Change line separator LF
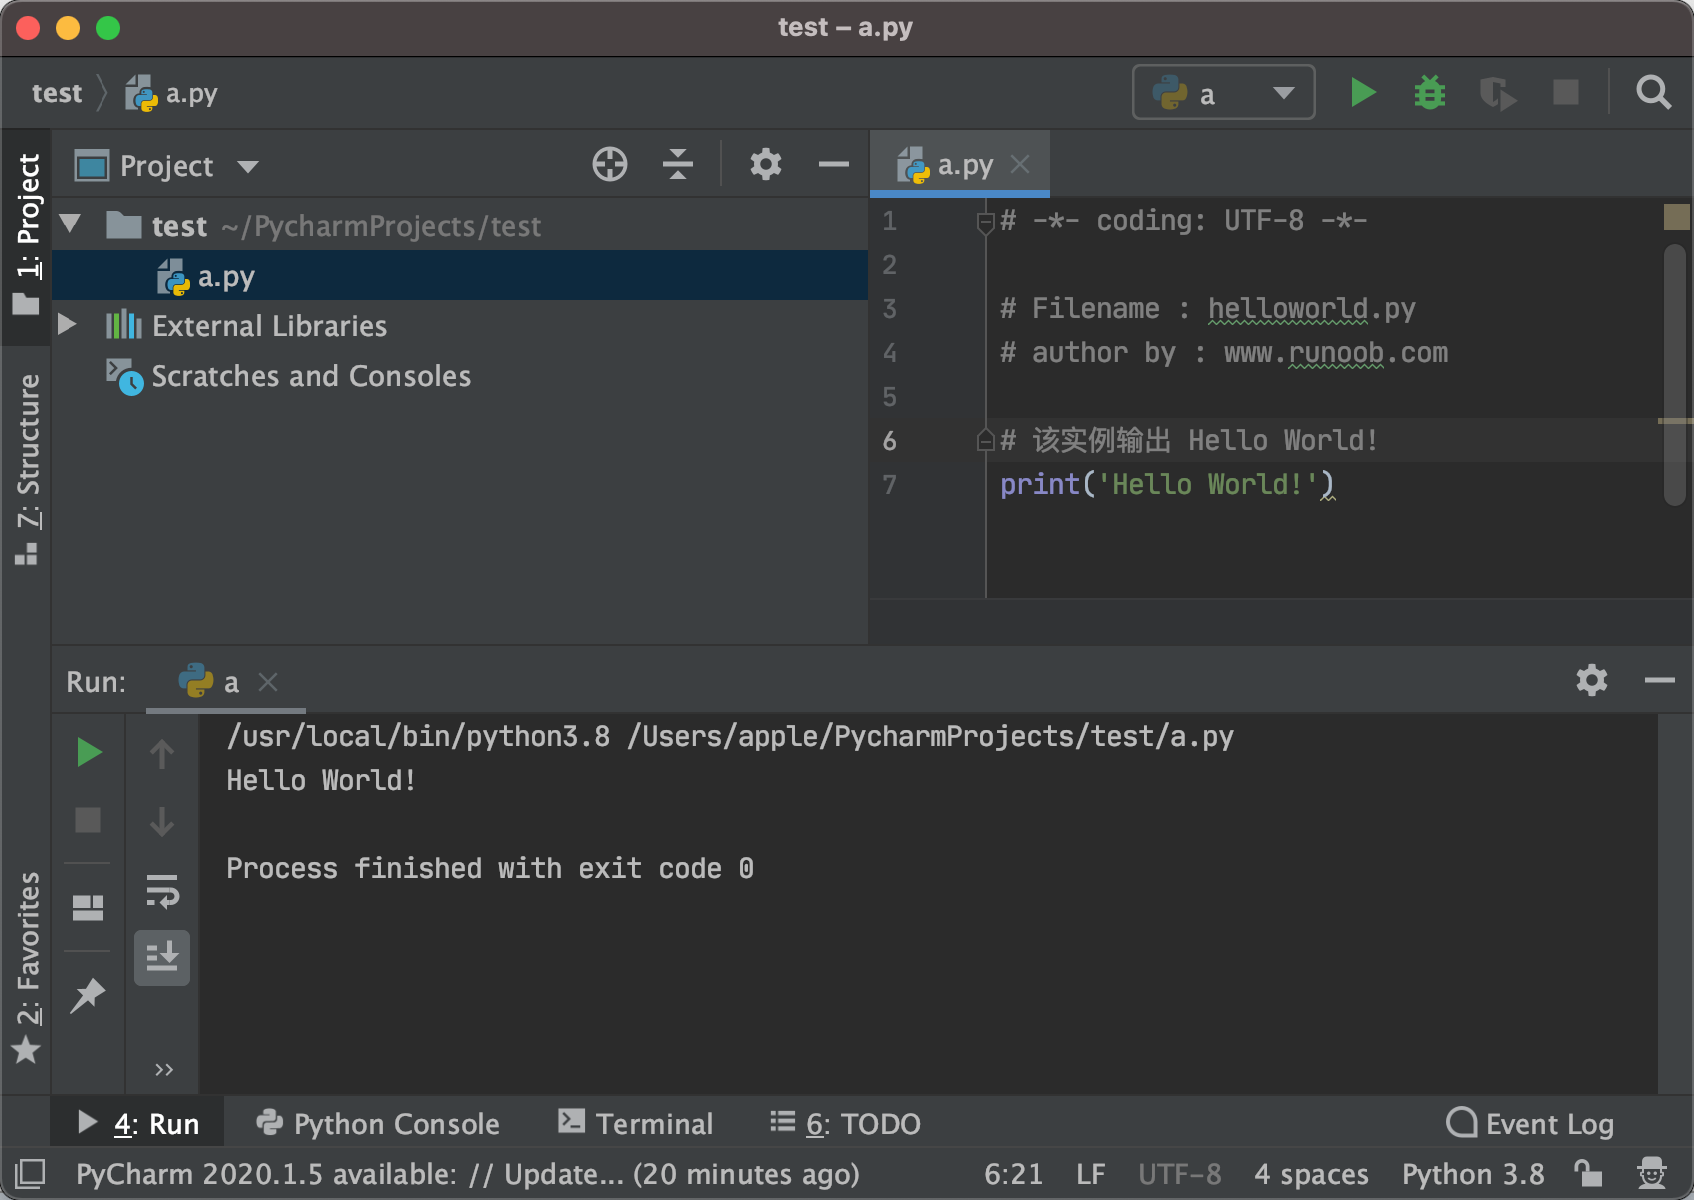1694x1200 pixels. pyautogui.click(x=1090, y=1173)
